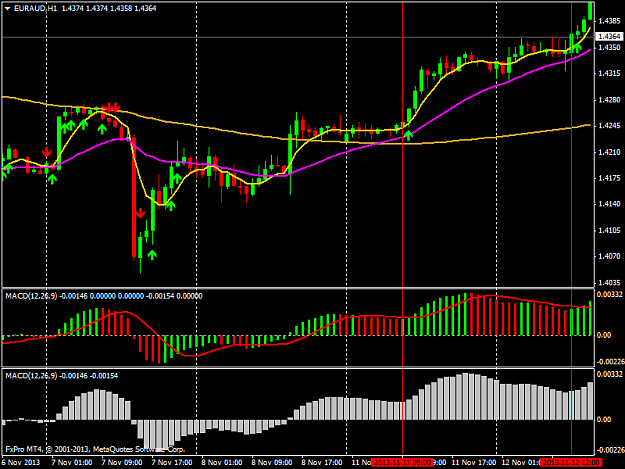
Task: Select the current price label 1.4364
Action: 609,37
